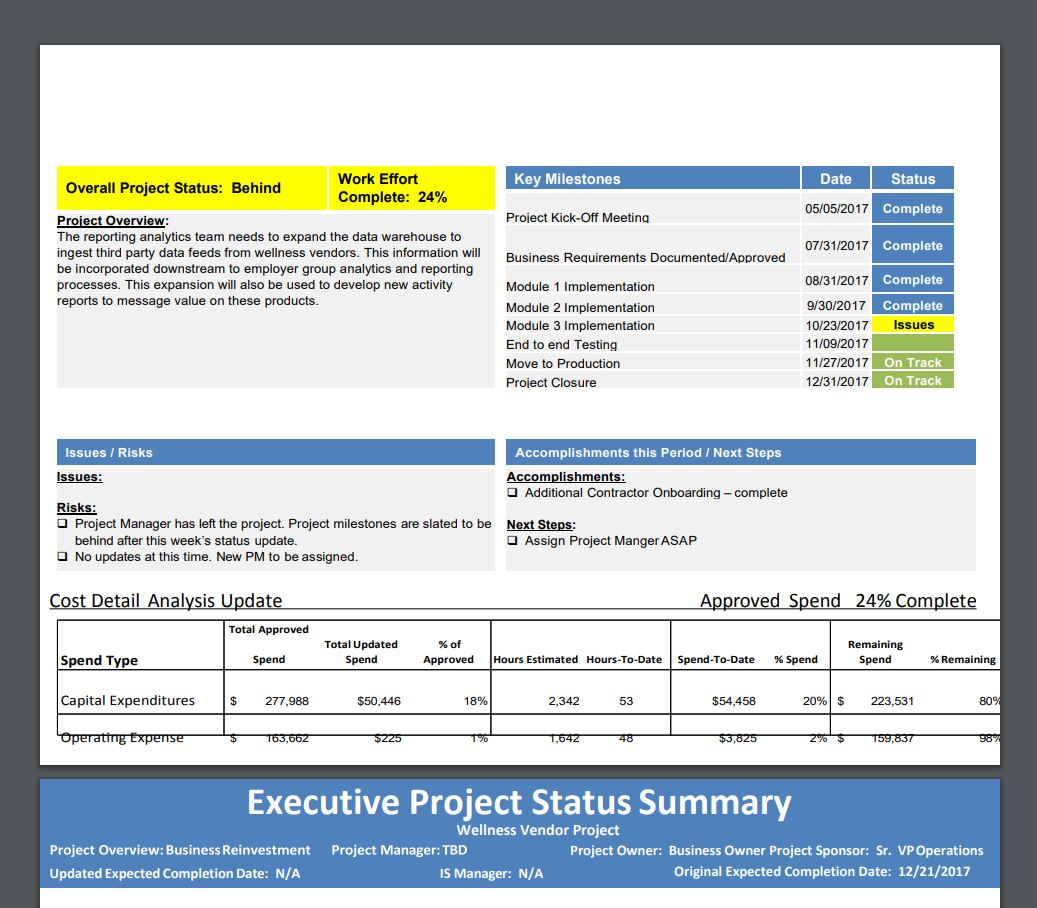Click the Complete badge beside Business Requirements Documented/Approved
The image size is (1037, 908).
click(911, 243)
